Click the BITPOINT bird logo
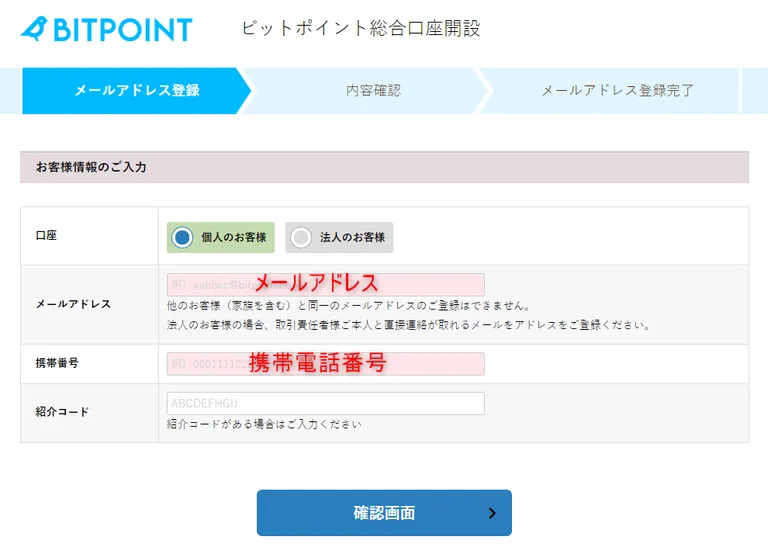 click(106, 29)
